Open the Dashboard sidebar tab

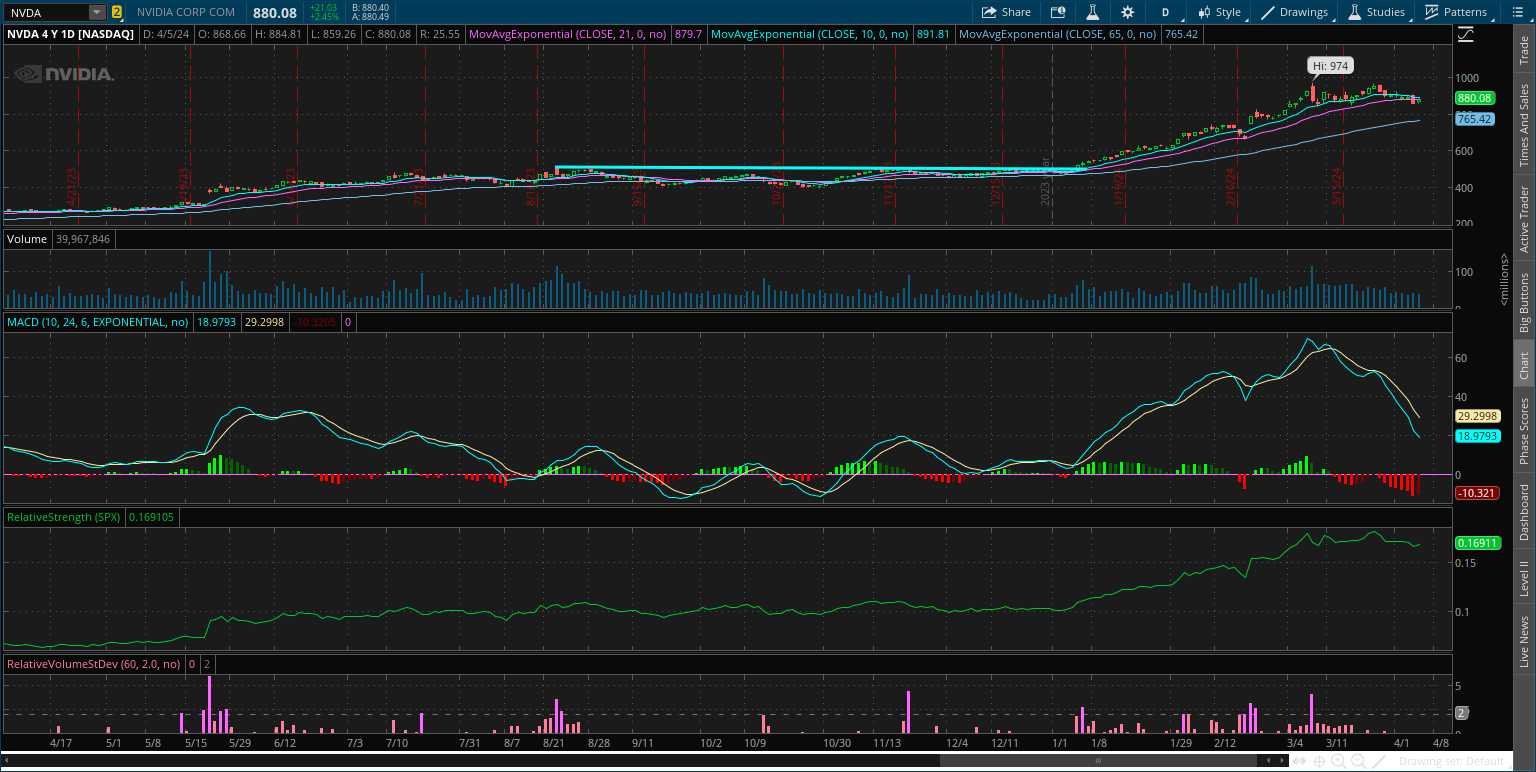point(1524,512)
